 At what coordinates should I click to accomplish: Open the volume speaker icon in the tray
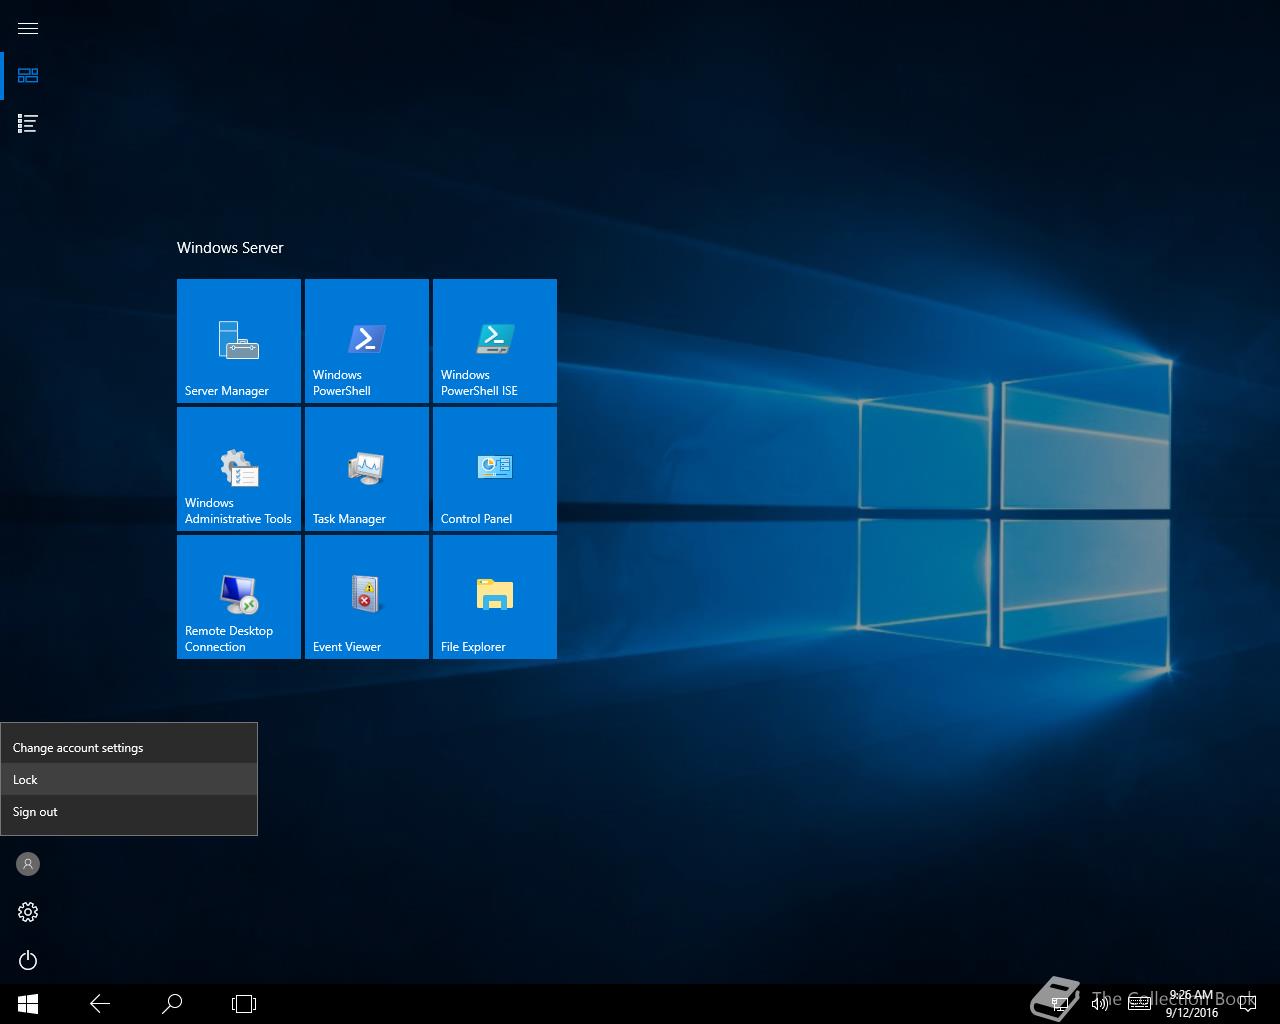click(1100, 1004)
